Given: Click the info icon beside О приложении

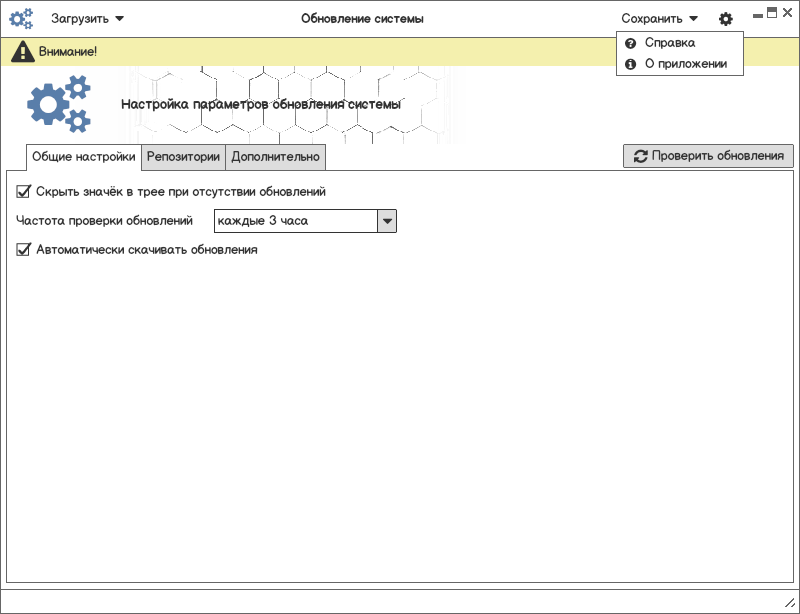Looking at the screenshot, I should (x=631, y=64).
